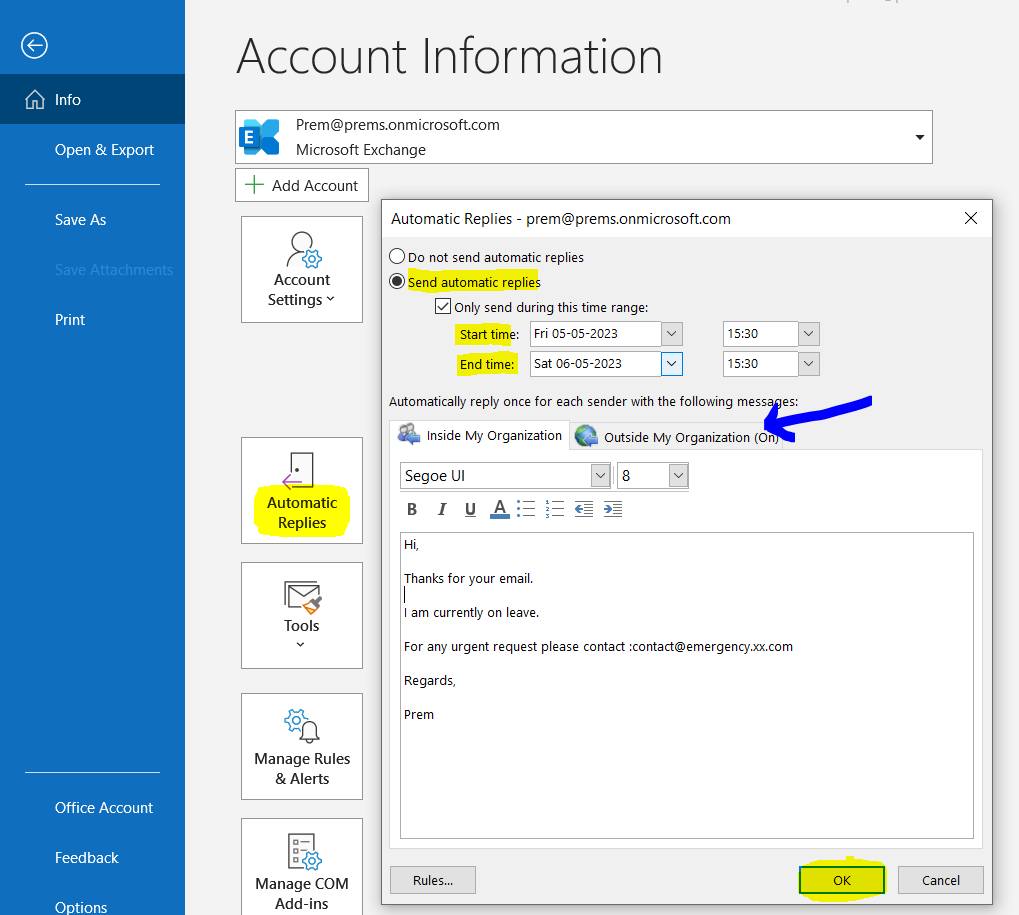The width and height of the screenshot is (1019, 915).
Task: Go to Info in the sidebar
Action: point(92,99)
